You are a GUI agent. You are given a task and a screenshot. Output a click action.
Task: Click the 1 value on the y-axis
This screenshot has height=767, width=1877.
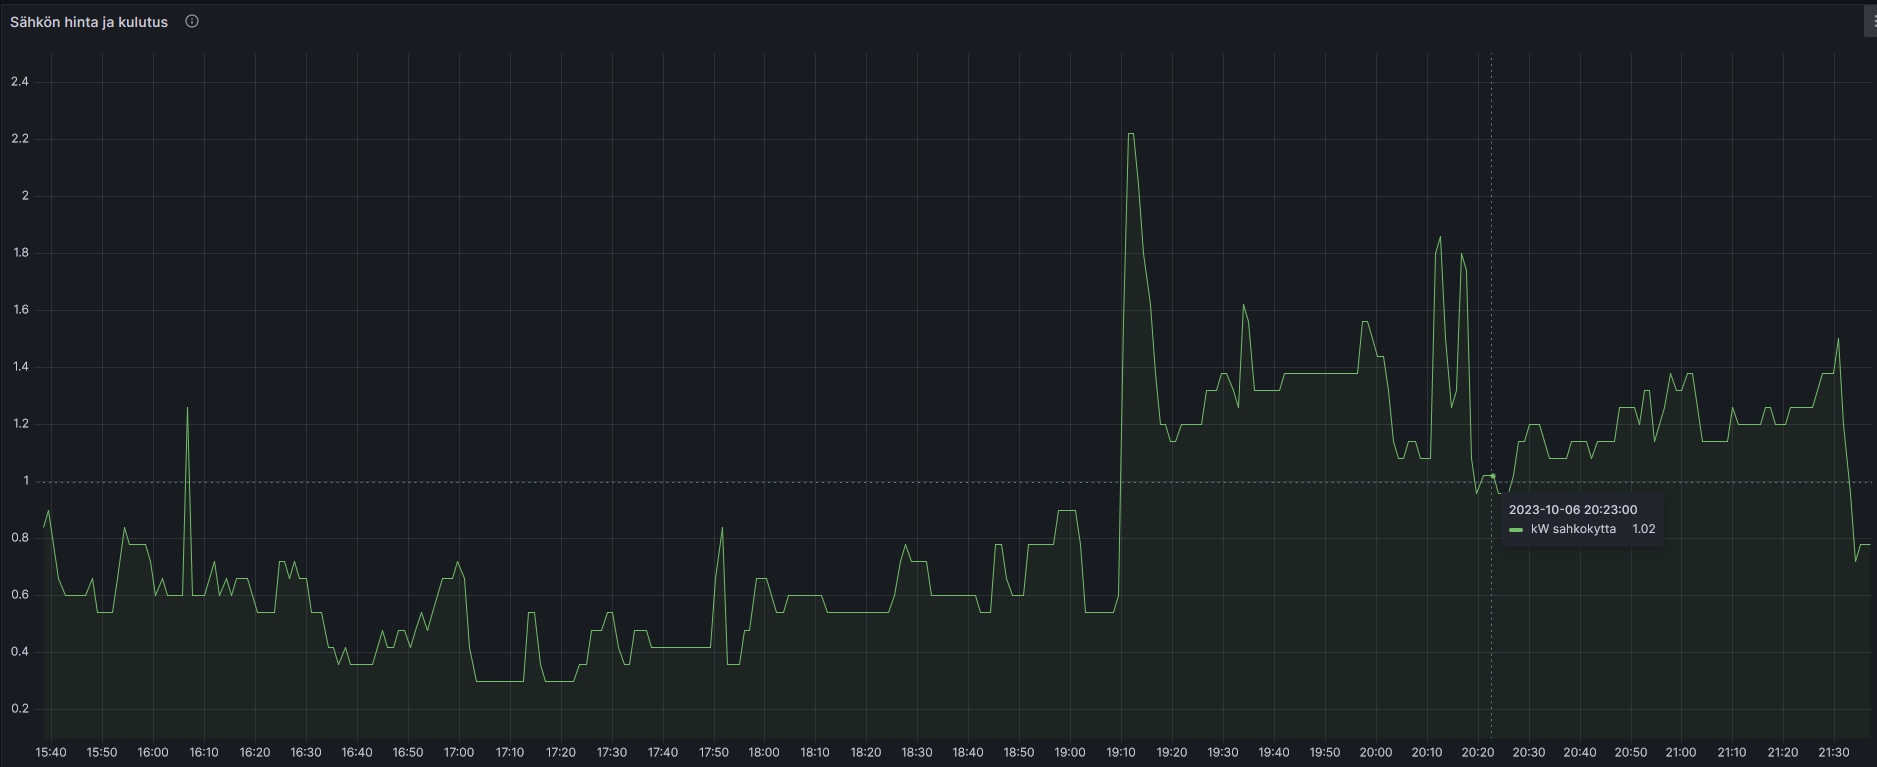click(x=26, y=481)
